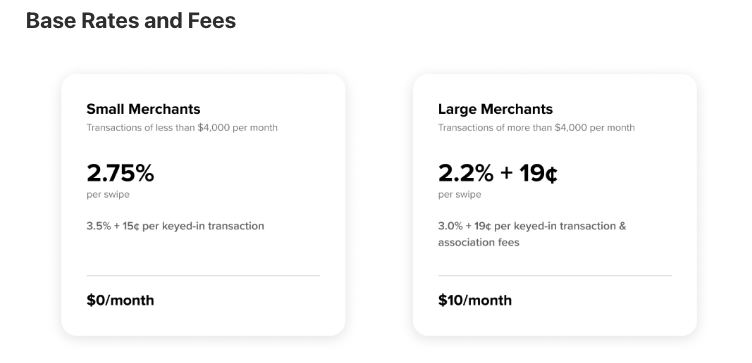Click 'Transactions of more than $4,000 per month'

[x=536, y=128]
